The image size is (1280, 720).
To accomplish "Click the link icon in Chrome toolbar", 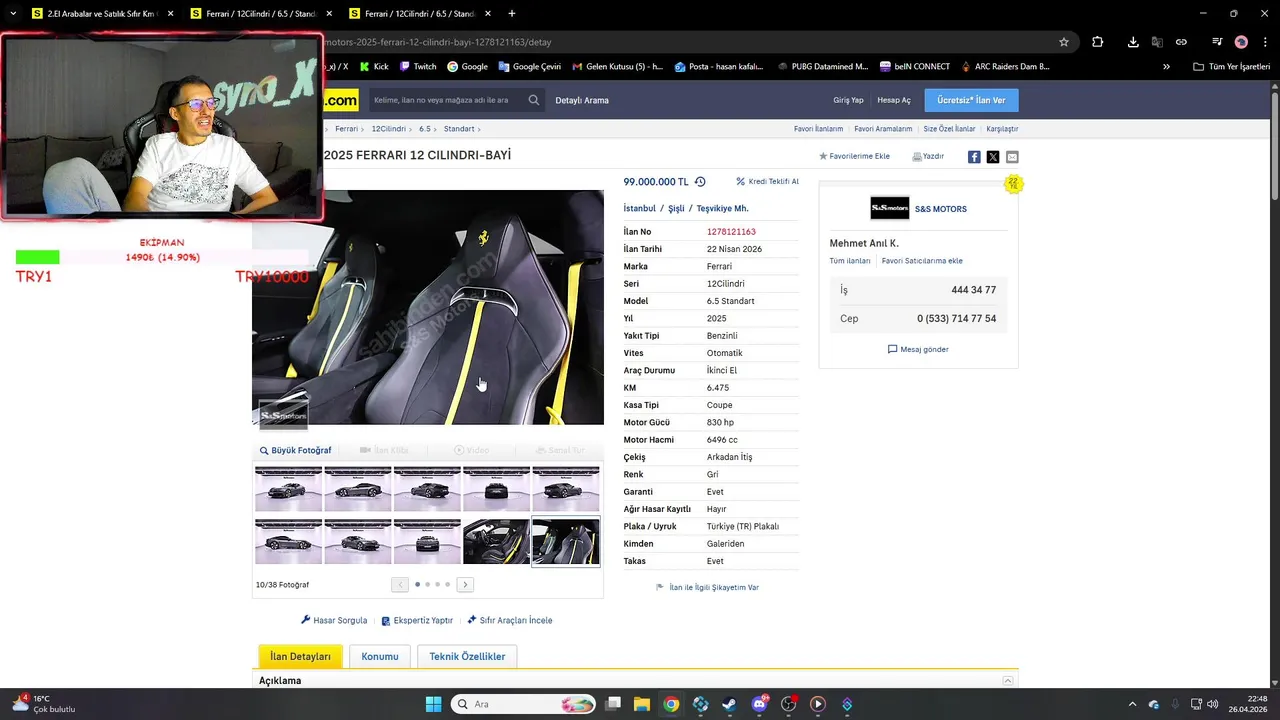I will (1181, 42).
